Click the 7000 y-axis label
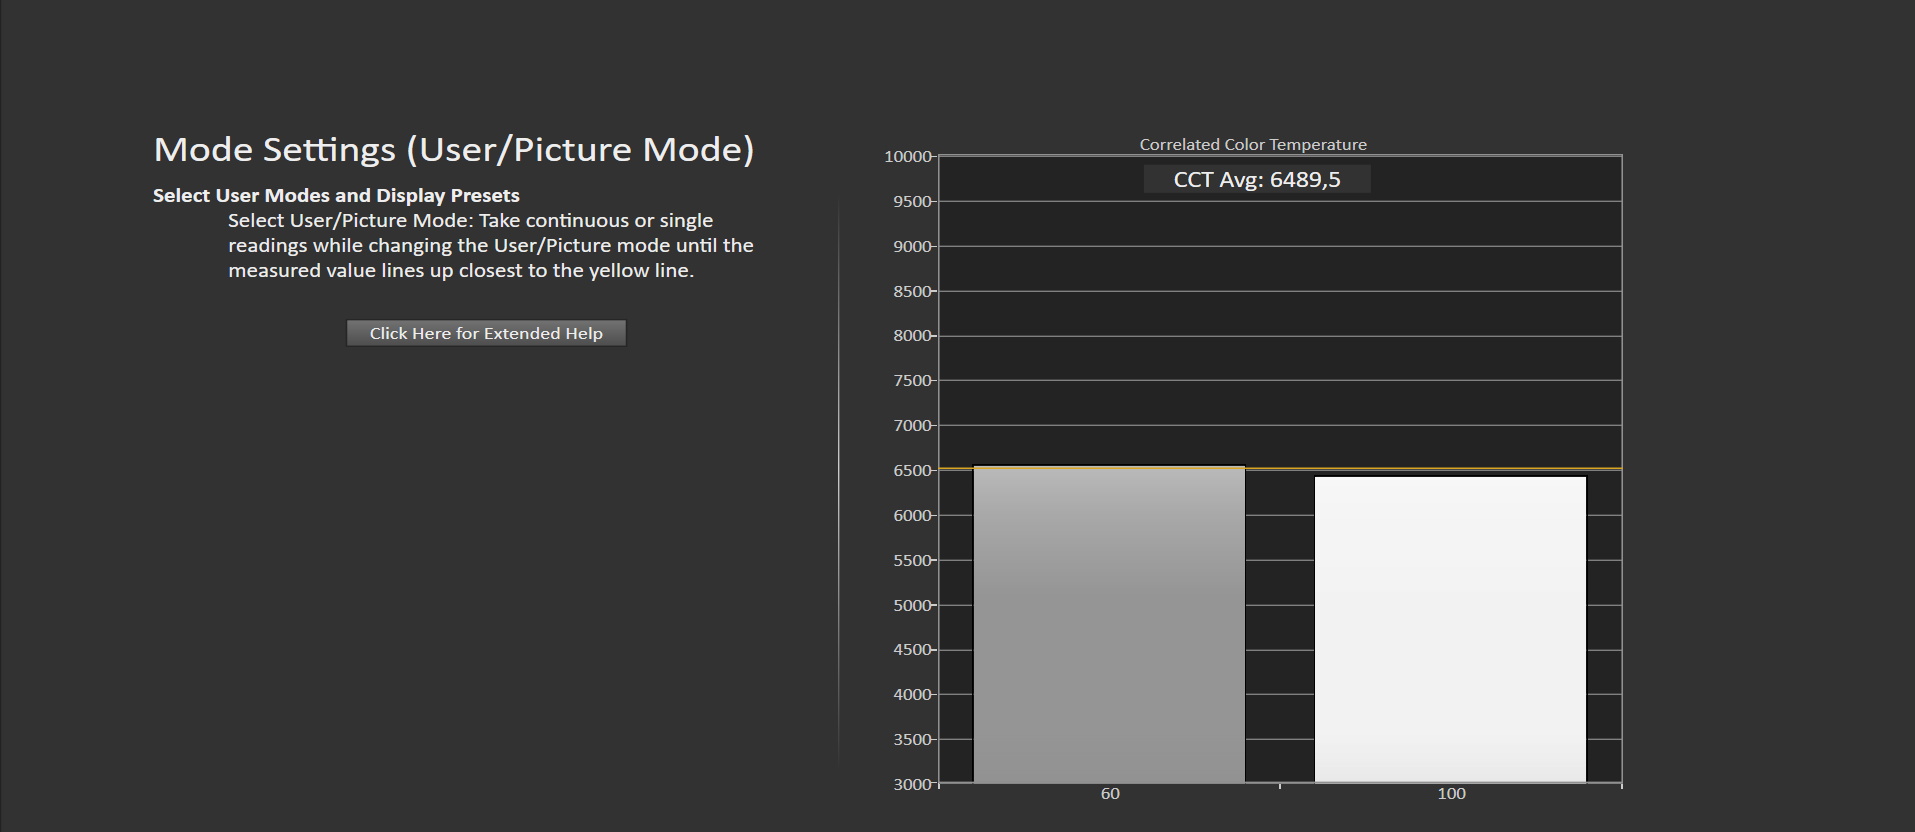The image size is (1915, 832). coord(912,426)
